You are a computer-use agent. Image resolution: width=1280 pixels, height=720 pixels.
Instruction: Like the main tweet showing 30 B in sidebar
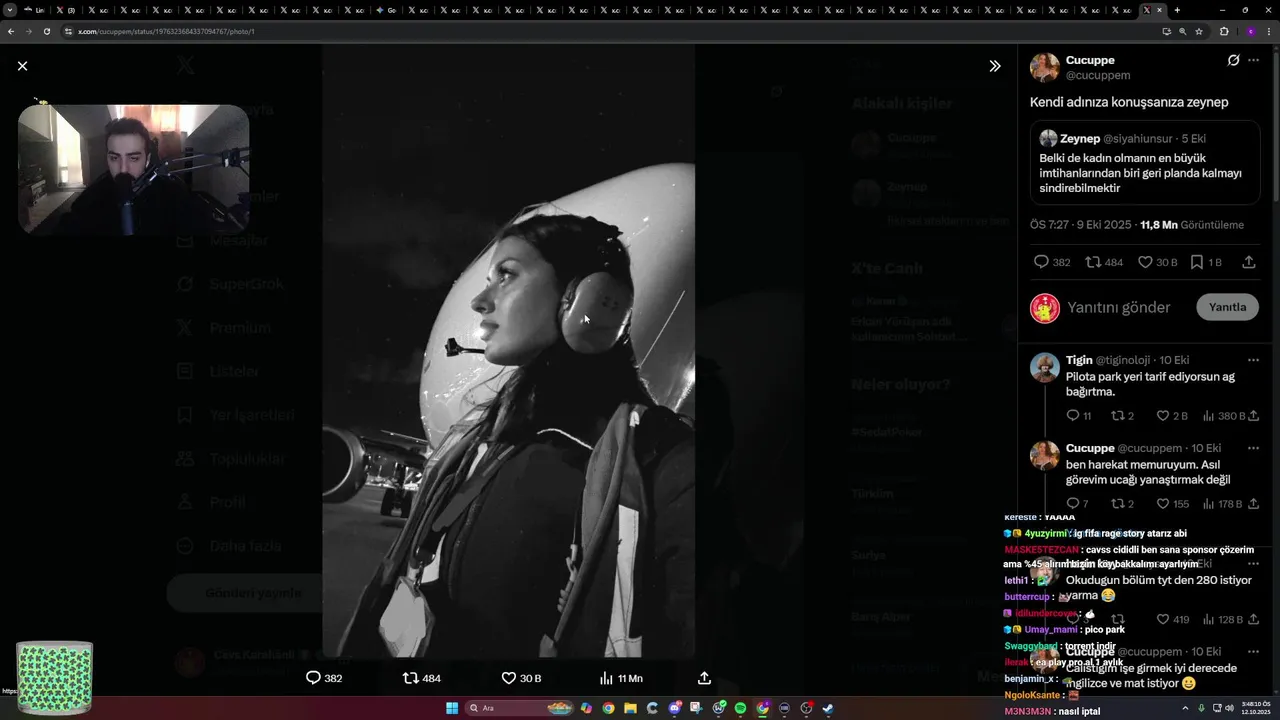(1157, 262)
